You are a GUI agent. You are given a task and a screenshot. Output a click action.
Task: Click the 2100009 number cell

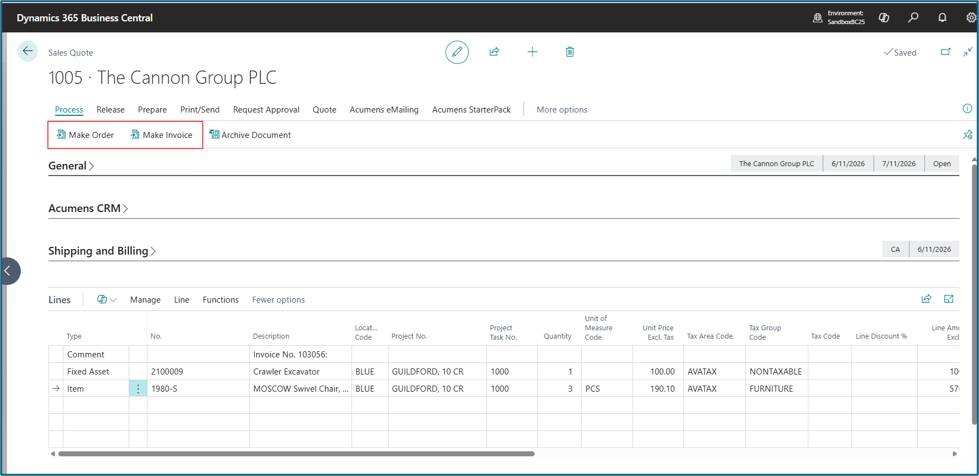pyautogui.click(x=198, y=371)
